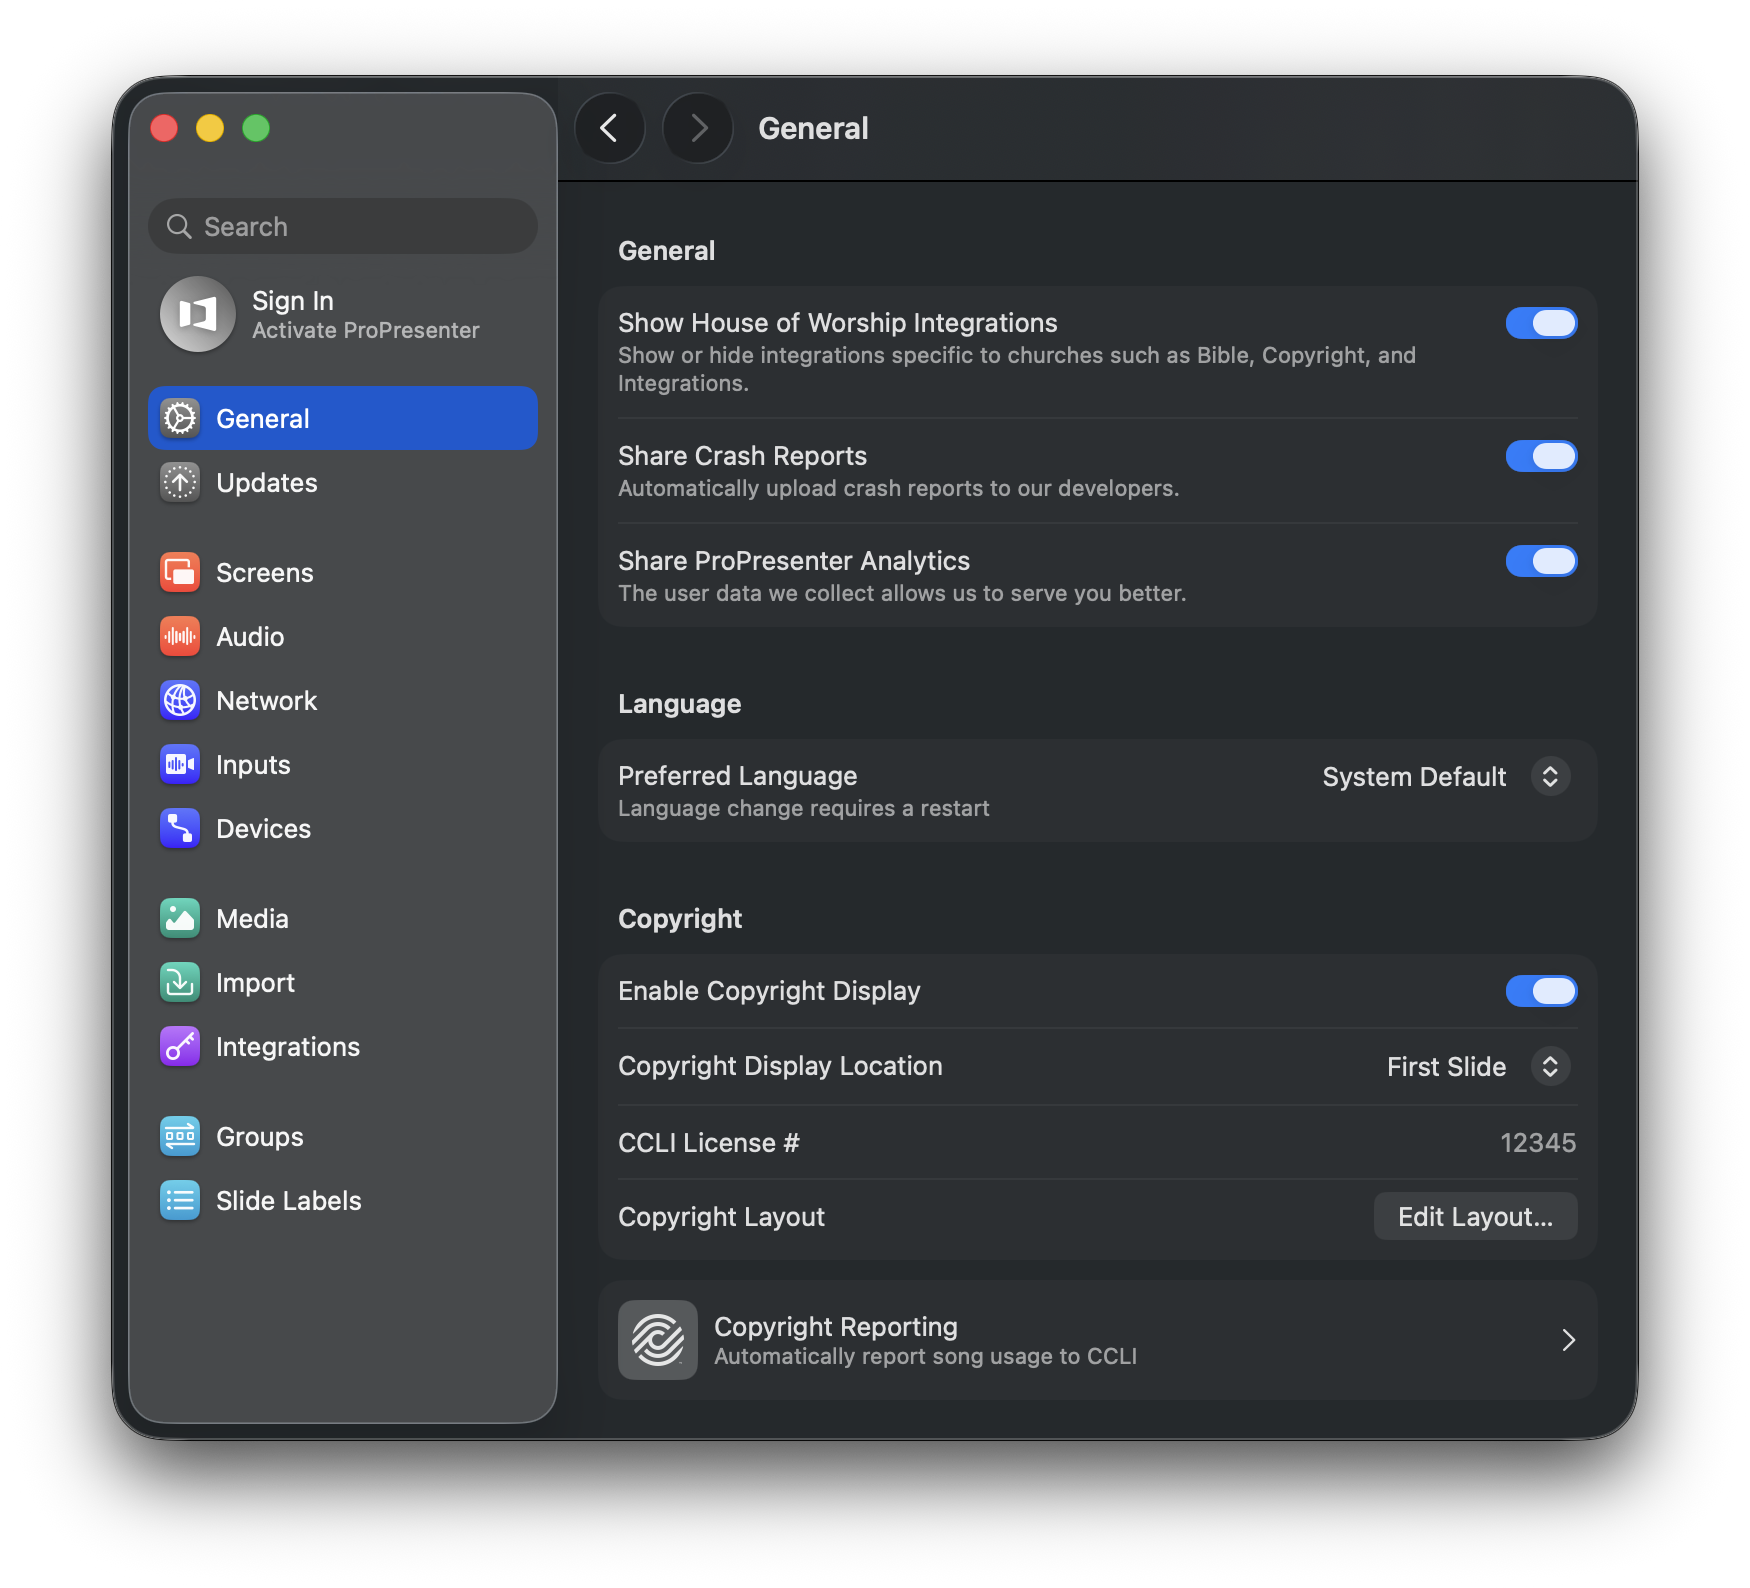Click the Media label in sidebar
The height and width of the screenshot is (1588, 1750).
(252, 918)
